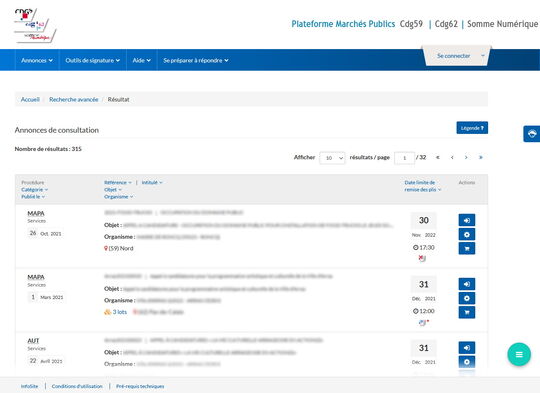Sort results by Catégorie
The height and width of the screenshot is (393, 540).
(x=34, y=190)
